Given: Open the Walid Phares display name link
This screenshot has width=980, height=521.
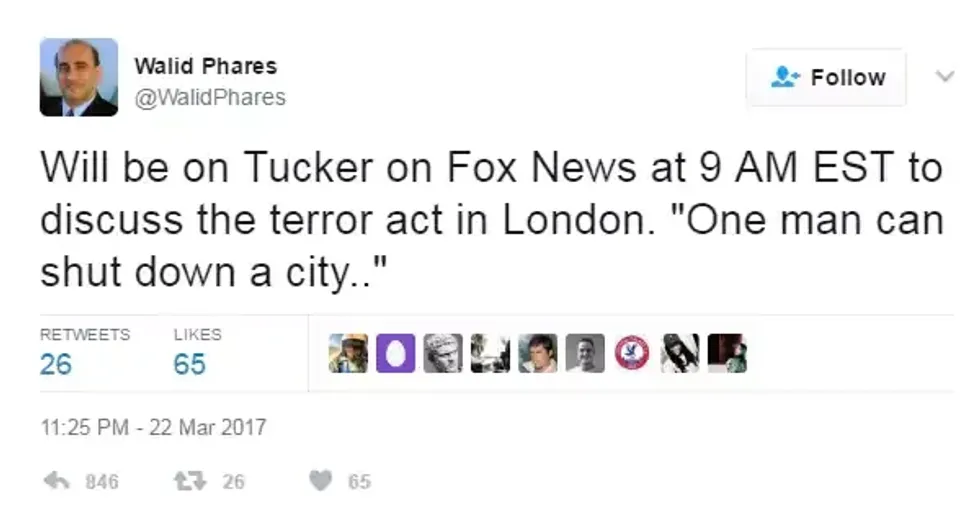Looking at the screenshot, I should click(205, 67).
